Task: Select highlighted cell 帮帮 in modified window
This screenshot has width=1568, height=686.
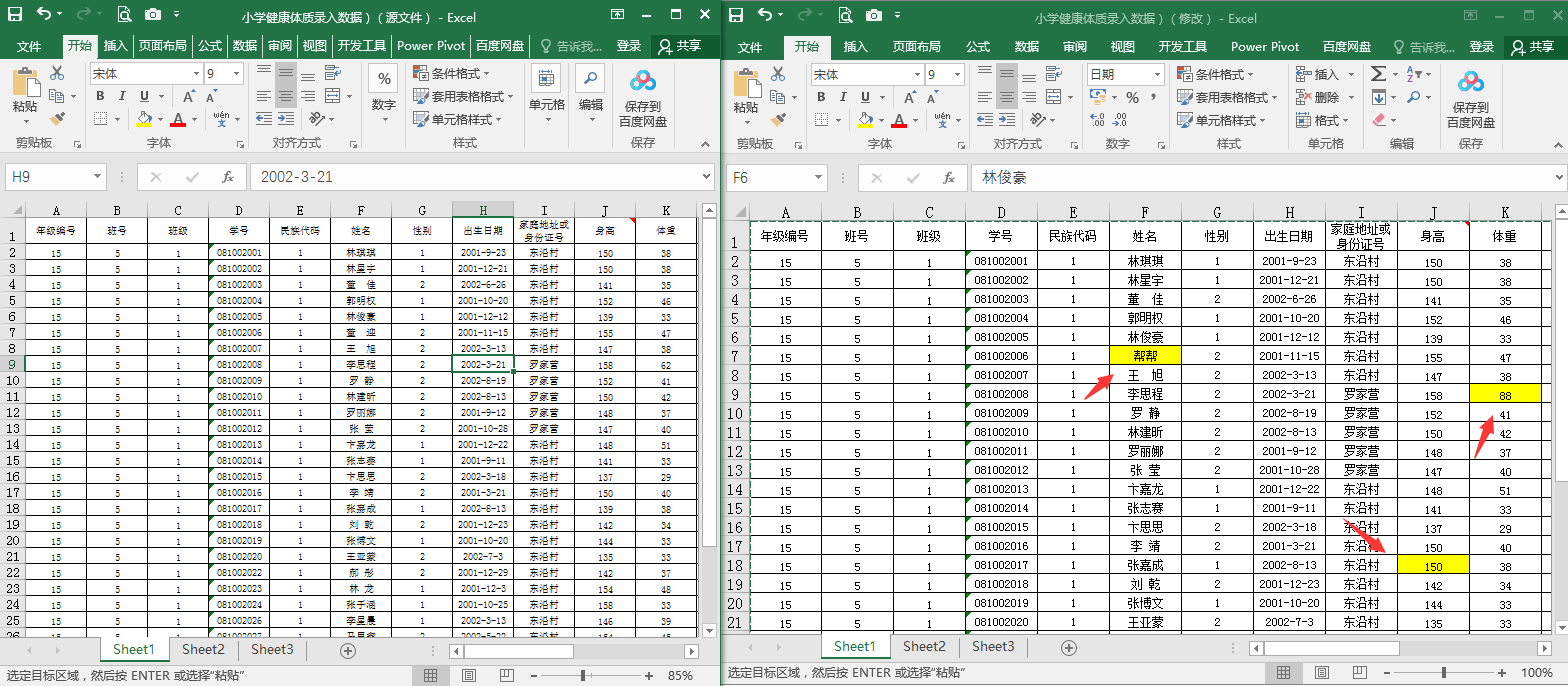Action: tap(1145, 354)
